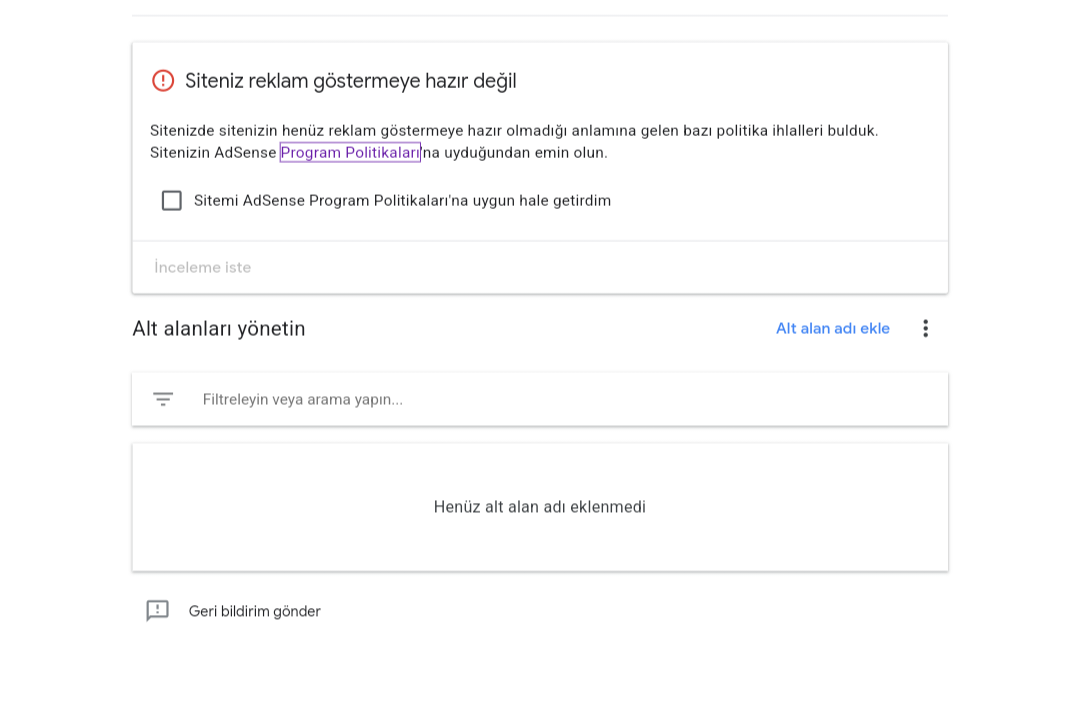1080x705 pixels.
Task: Click the feedback speech bubble icon
Action: click(158, 611)
